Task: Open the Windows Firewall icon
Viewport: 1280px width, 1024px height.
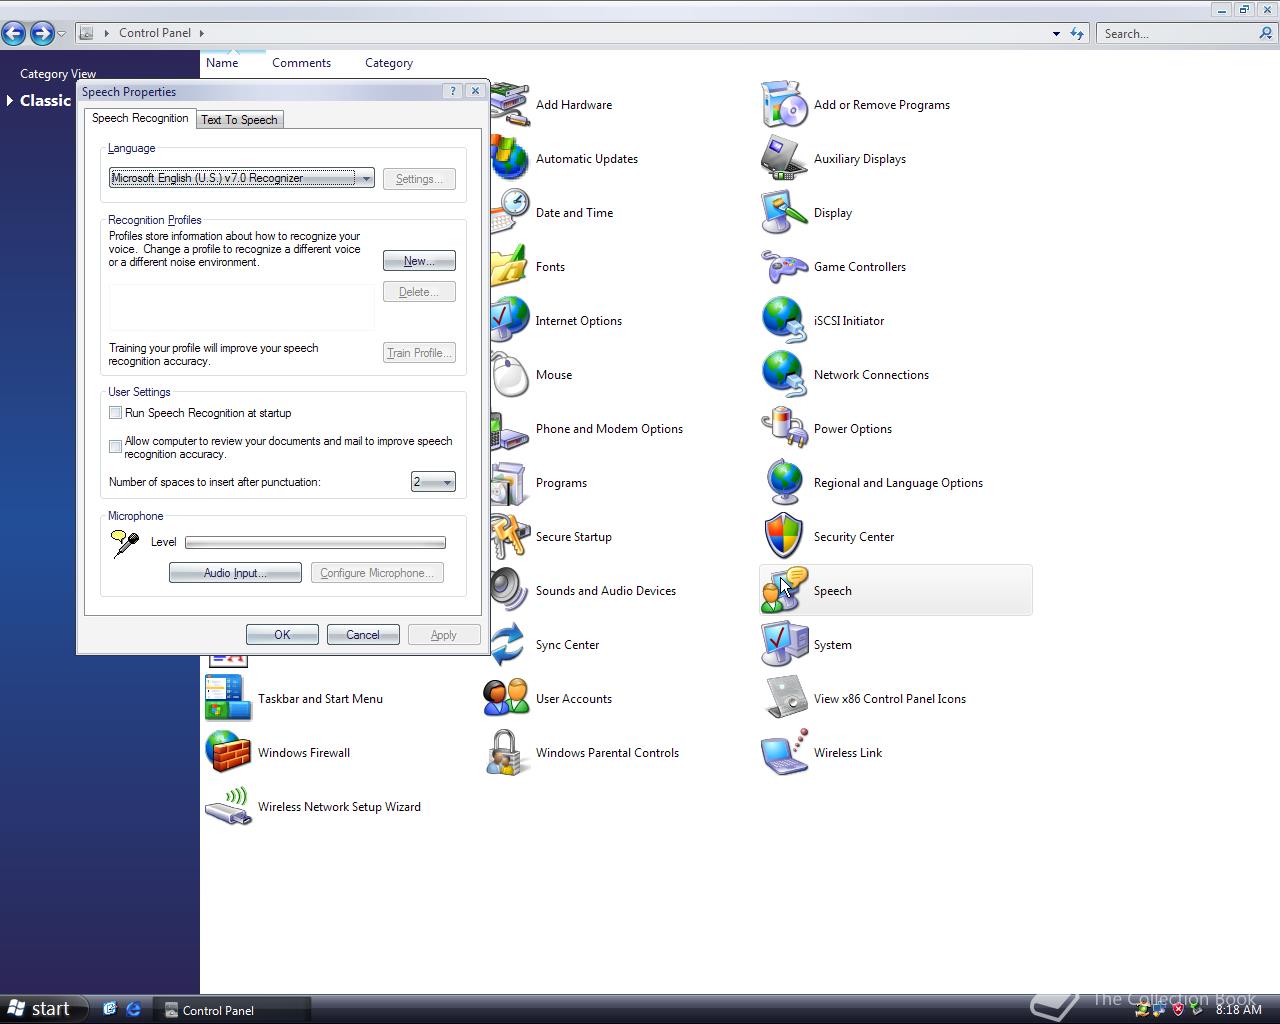Action: pyautogui.click(x=228, y=753)
